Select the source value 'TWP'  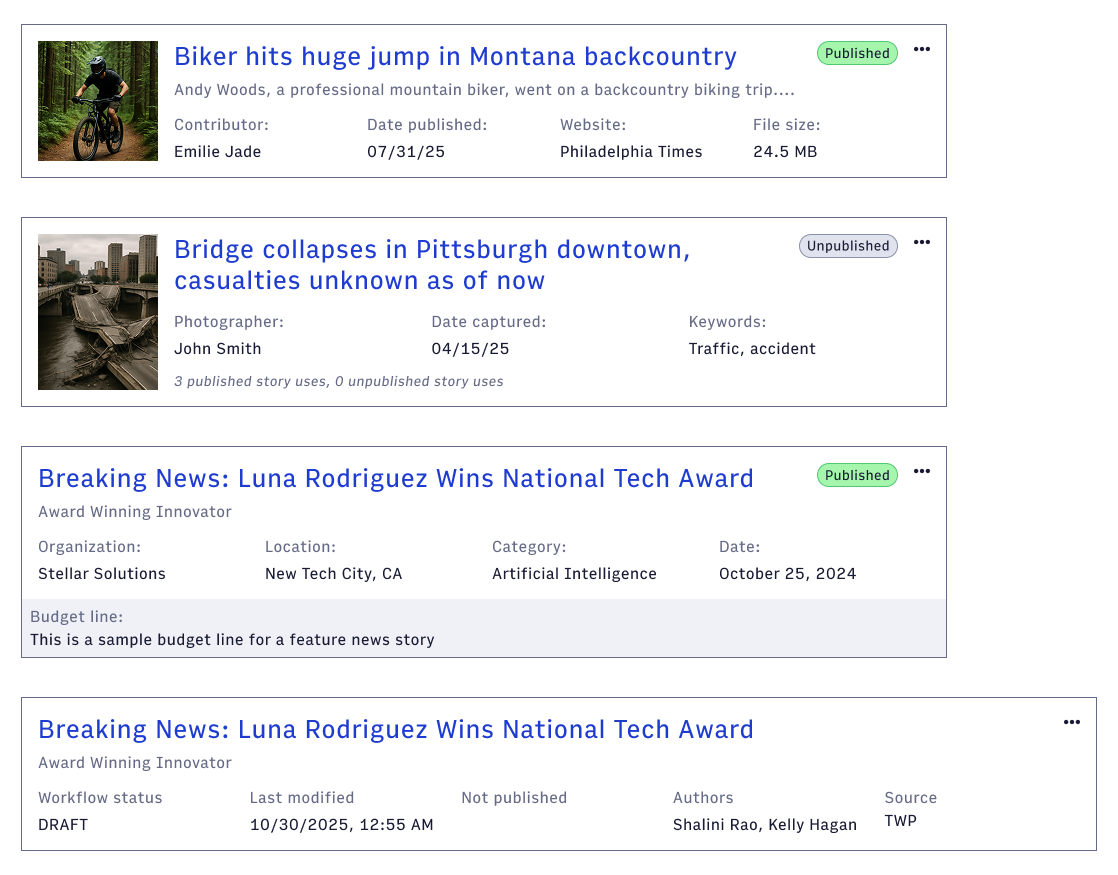point(901,821)
